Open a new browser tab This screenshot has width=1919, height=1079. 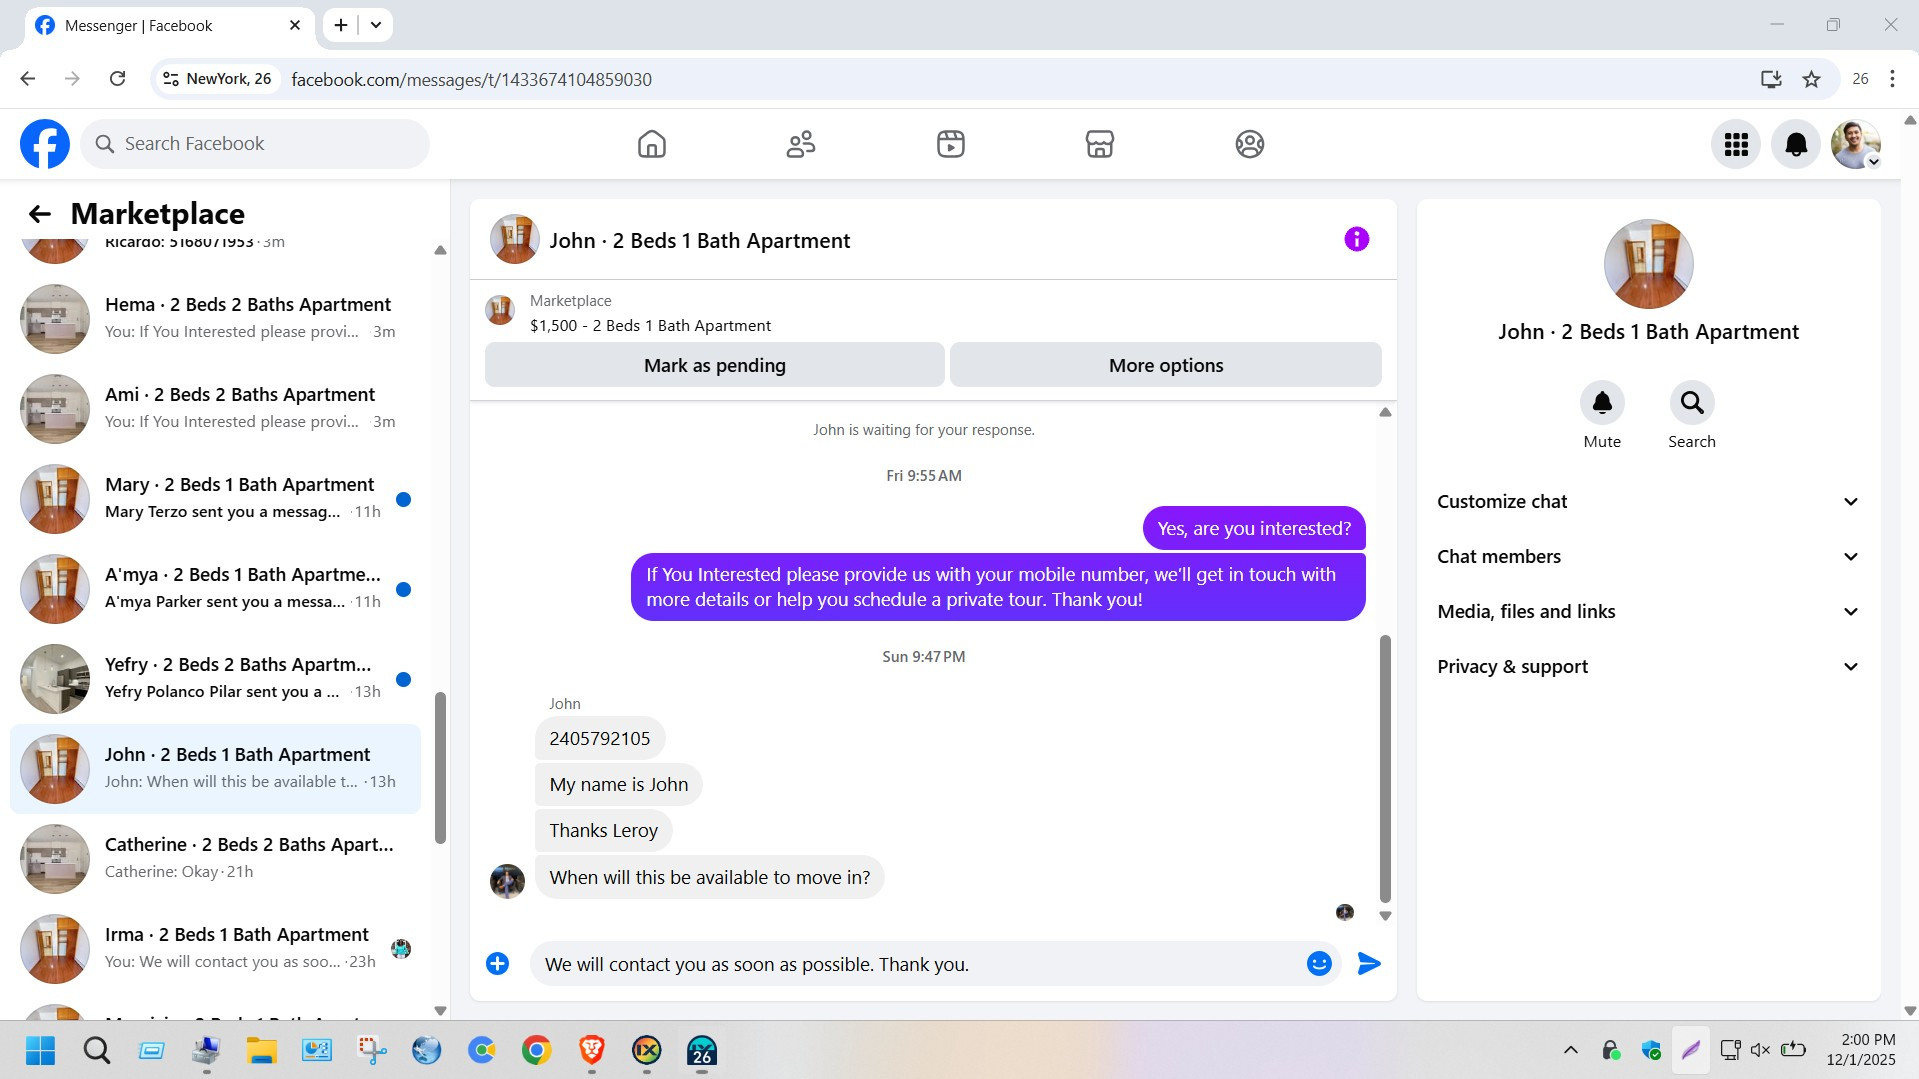(341, 25)
